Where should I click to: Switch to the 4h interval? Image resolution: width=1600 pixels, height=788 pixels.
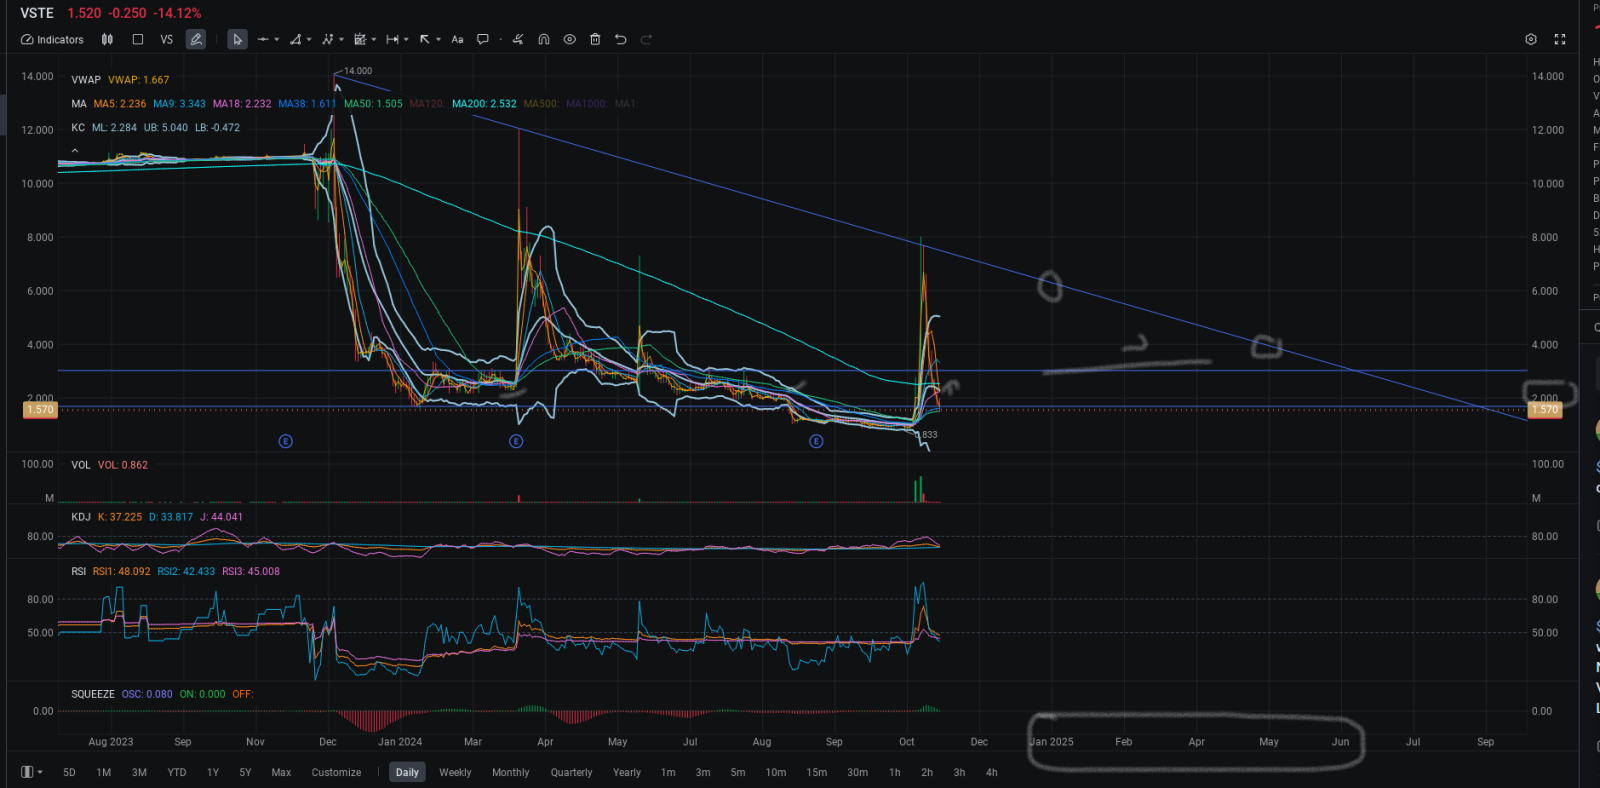(x=991, y=772)
